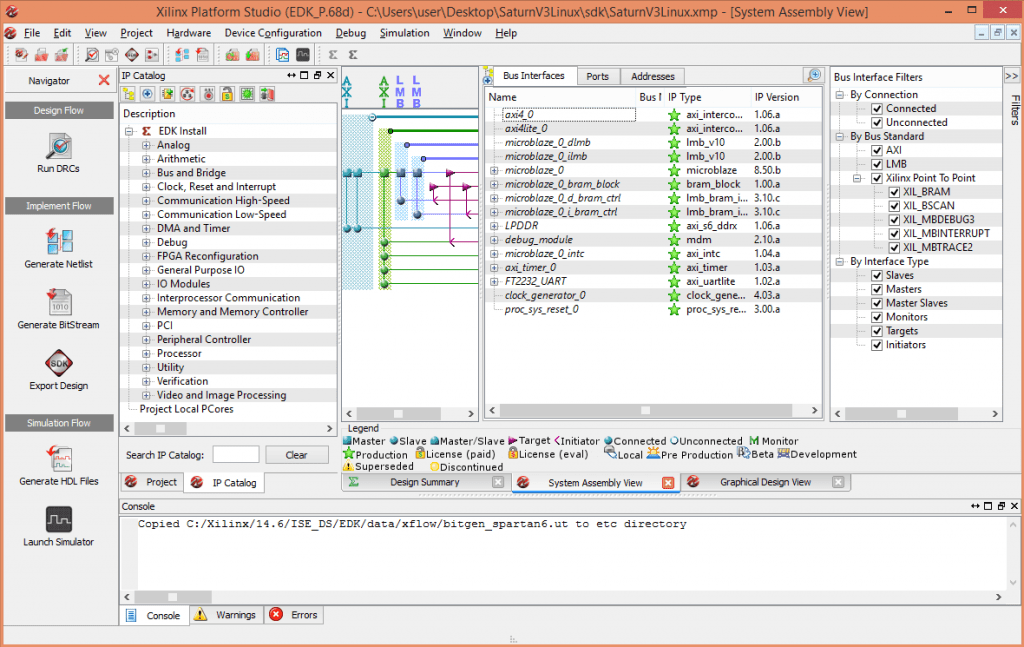Open the Hardware menu

point(188,33)
